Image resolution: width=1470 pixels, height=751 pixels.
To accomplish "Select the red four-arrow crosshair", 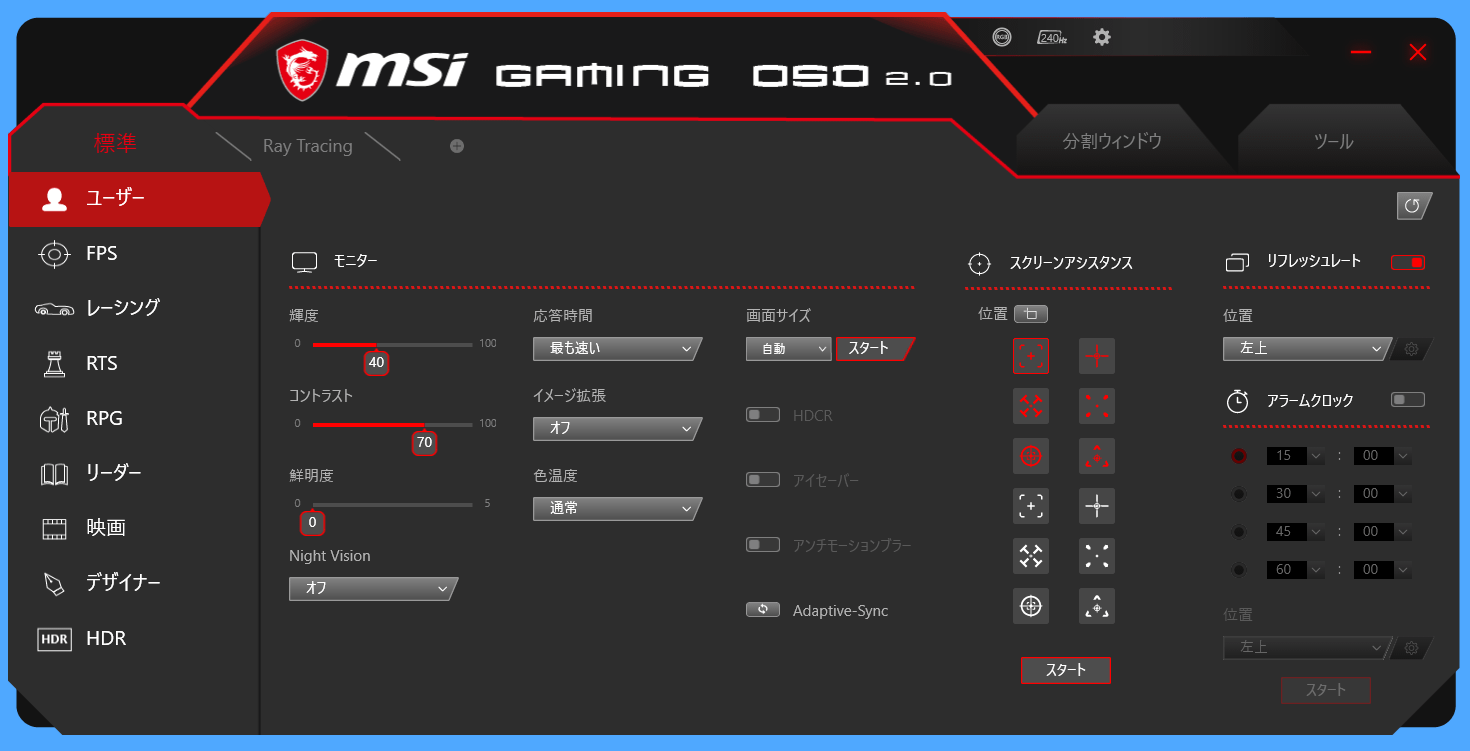I will (1031, 406).
